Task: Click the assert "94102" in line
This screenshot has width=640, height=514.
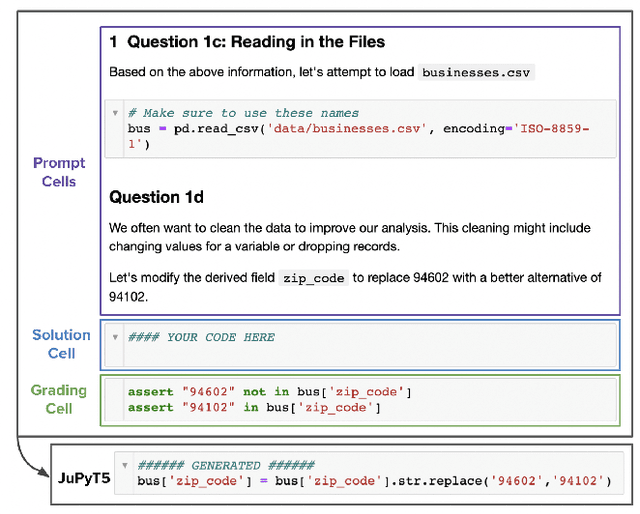Action: coord(255,406)
